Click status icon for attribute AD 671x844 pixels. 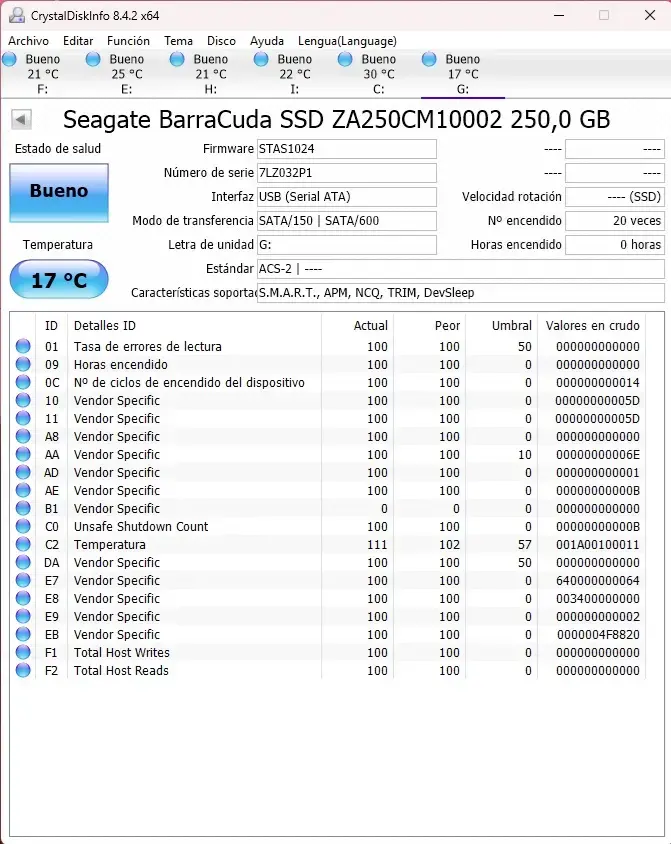[23, 472]
